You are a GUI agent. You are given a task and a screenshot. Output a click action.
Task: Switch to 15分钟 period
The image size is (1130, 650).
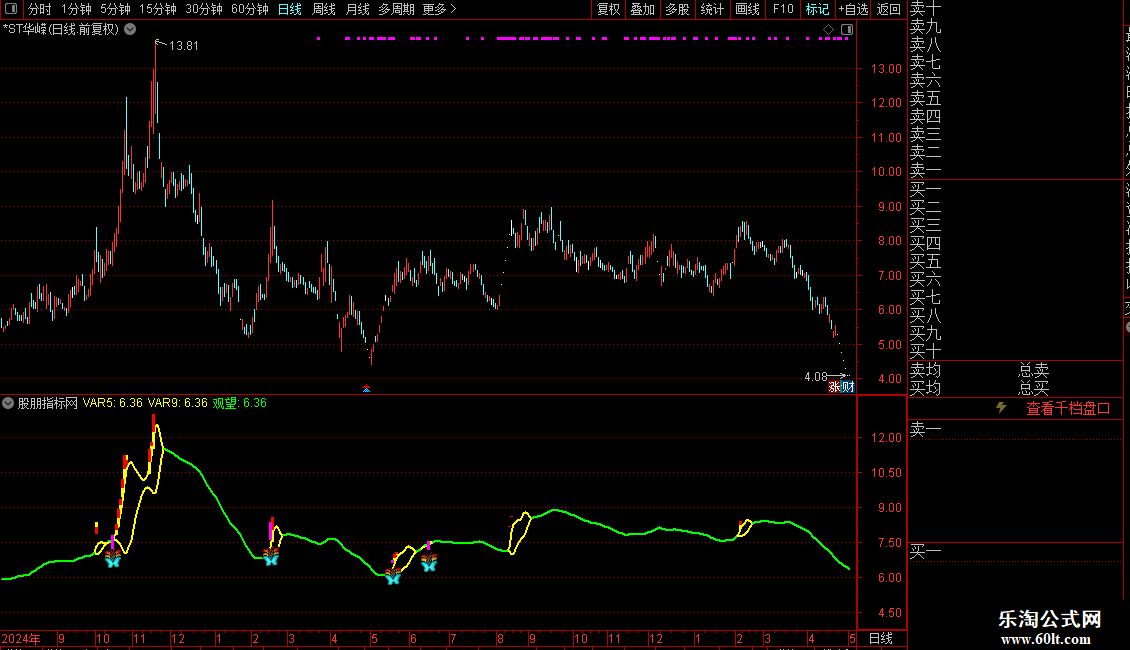[158, 9]
